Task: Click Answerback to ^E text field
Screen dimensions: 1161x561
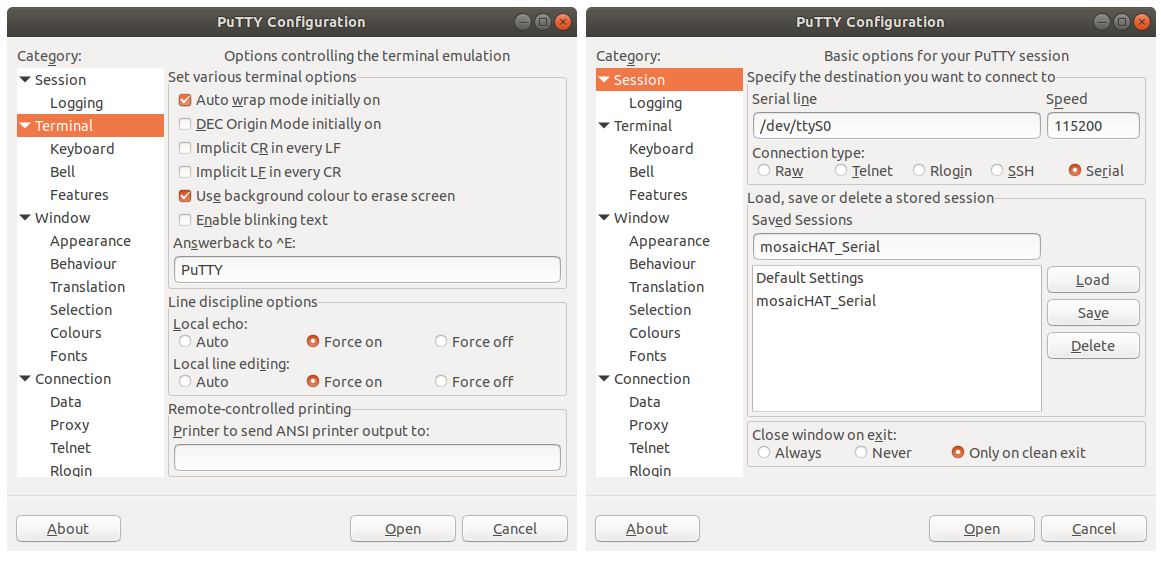Action: pos(367,269)
